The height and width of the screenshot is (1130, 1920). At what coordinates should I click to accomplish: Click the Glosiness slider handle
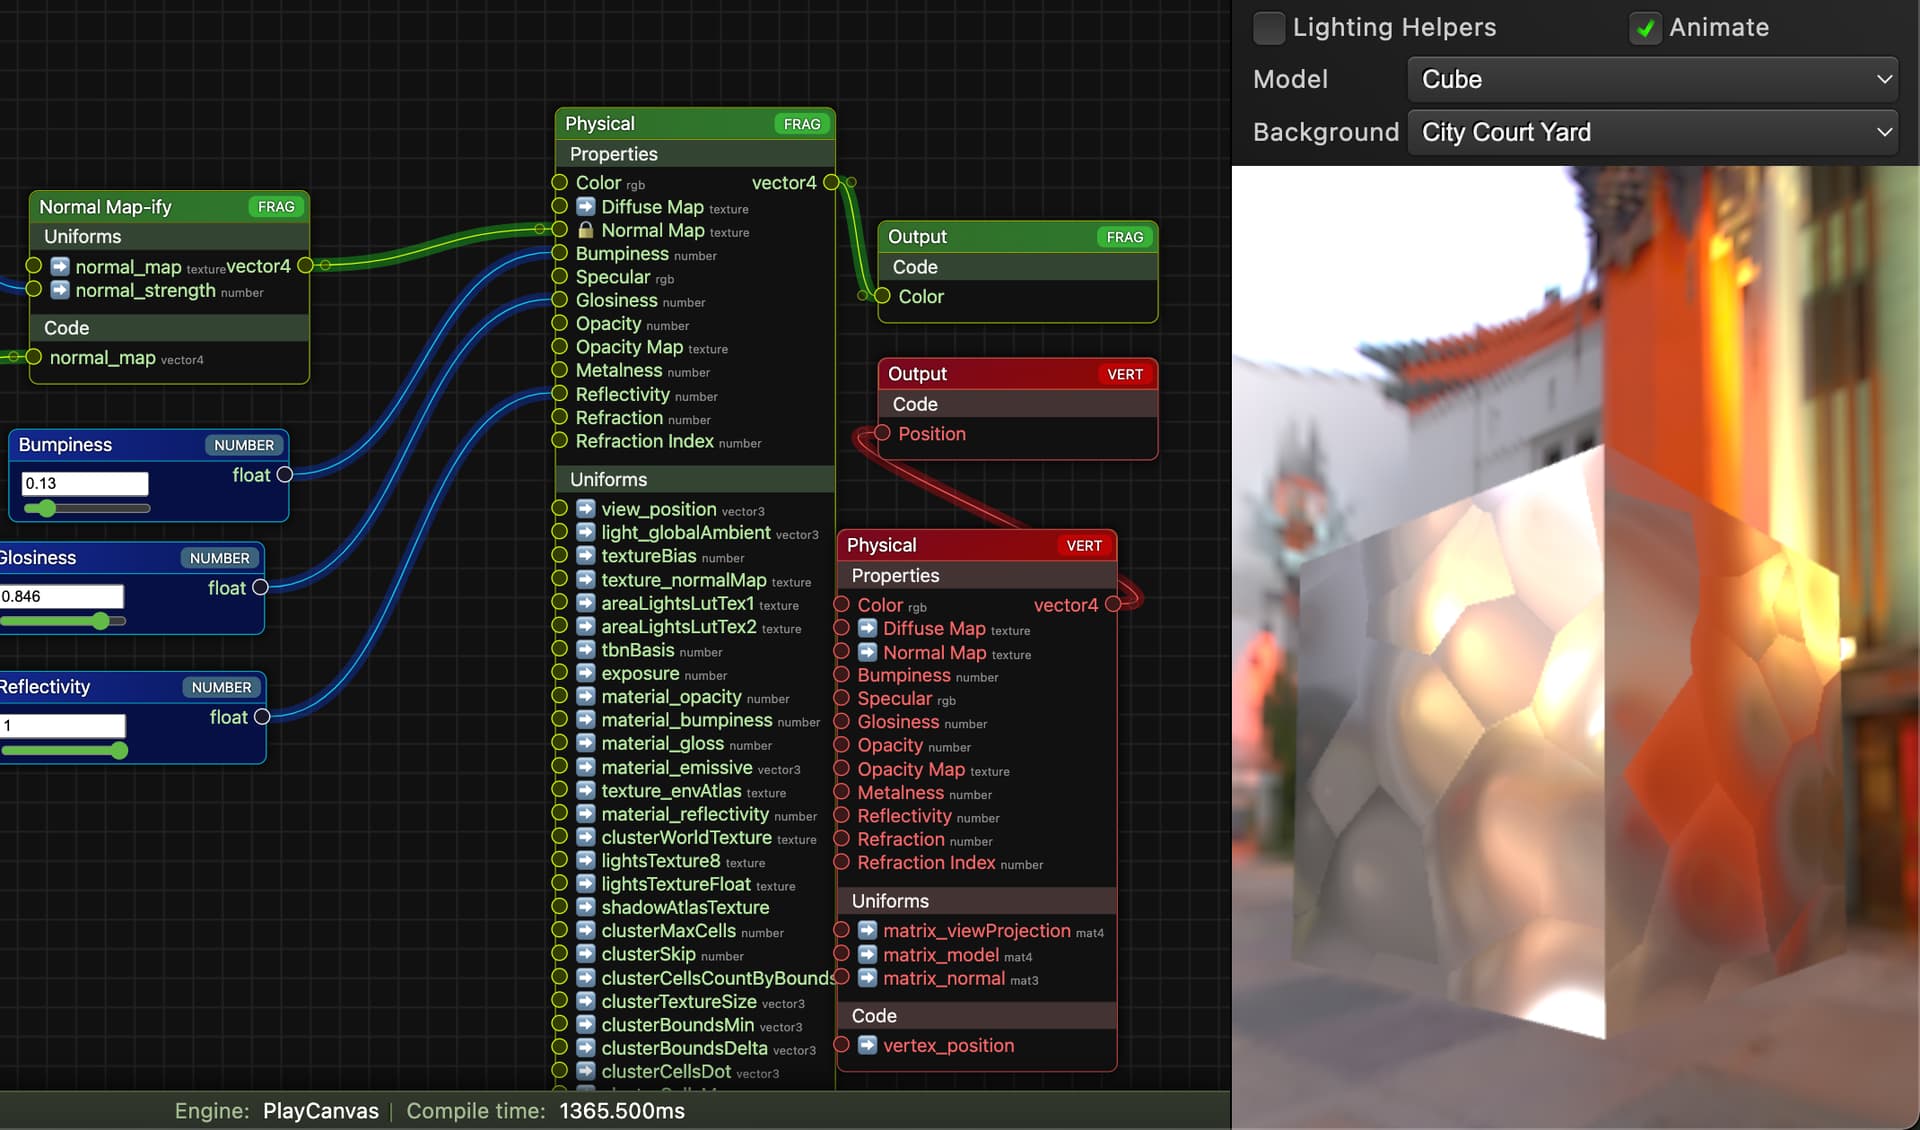pos(100,621)
